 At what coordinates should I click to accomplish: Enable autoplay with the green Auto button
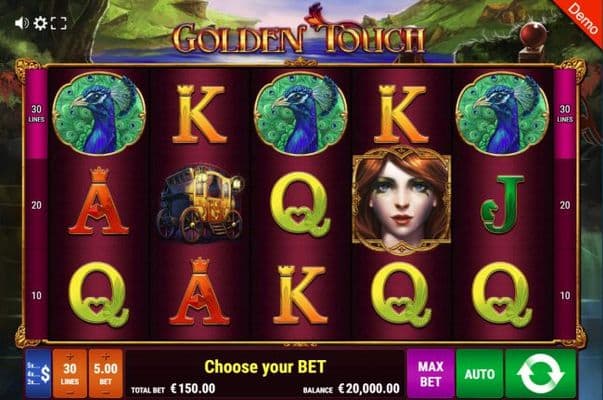(480, 373)
